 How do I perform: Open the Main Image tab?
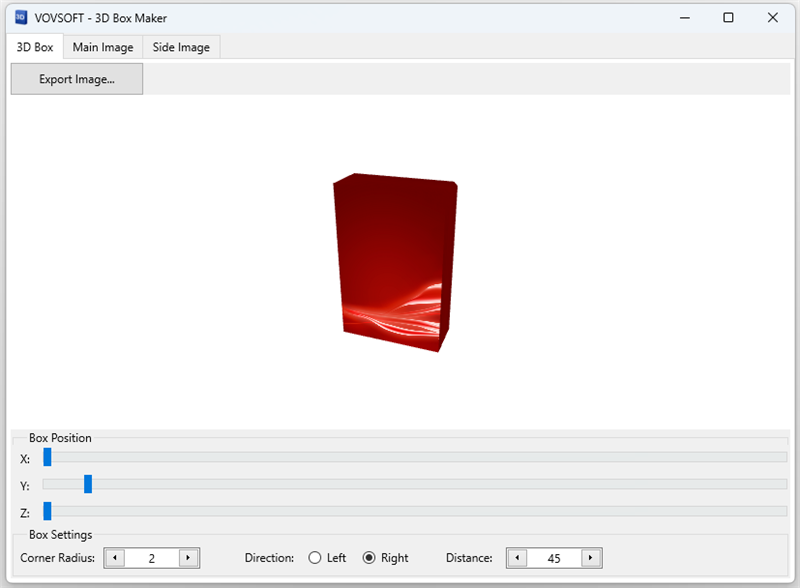coord(103,47)
